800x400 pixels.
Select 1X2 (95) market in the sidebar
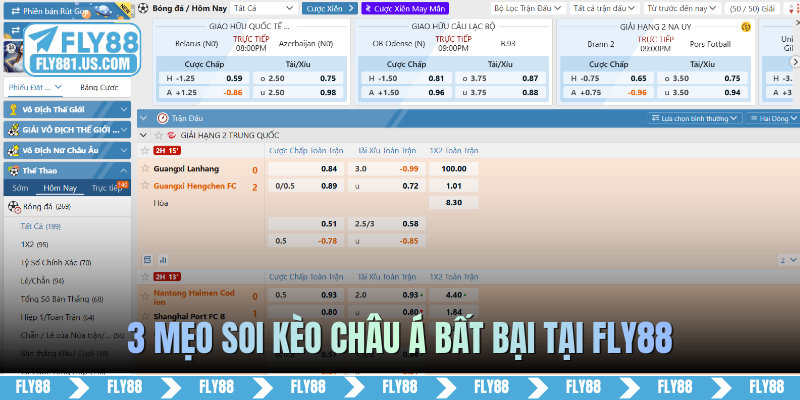point(35,244)
